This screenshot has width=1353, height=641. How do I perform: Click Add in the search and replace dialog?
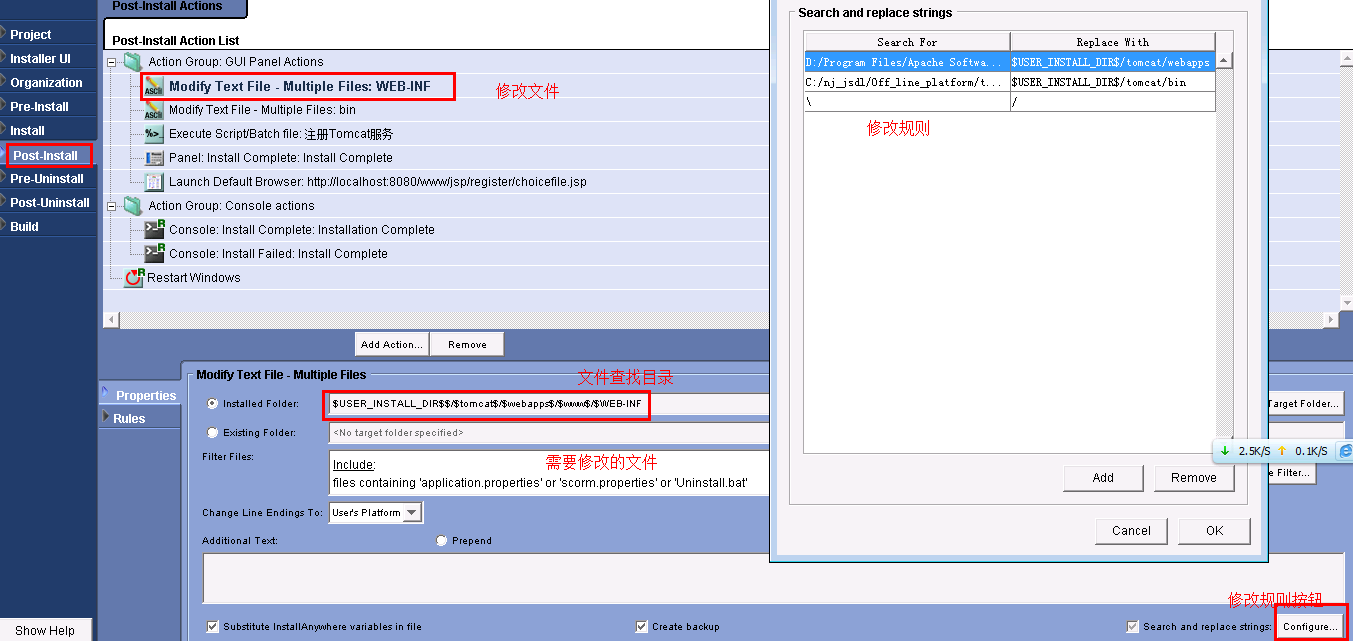click(x=1103, y=478)
